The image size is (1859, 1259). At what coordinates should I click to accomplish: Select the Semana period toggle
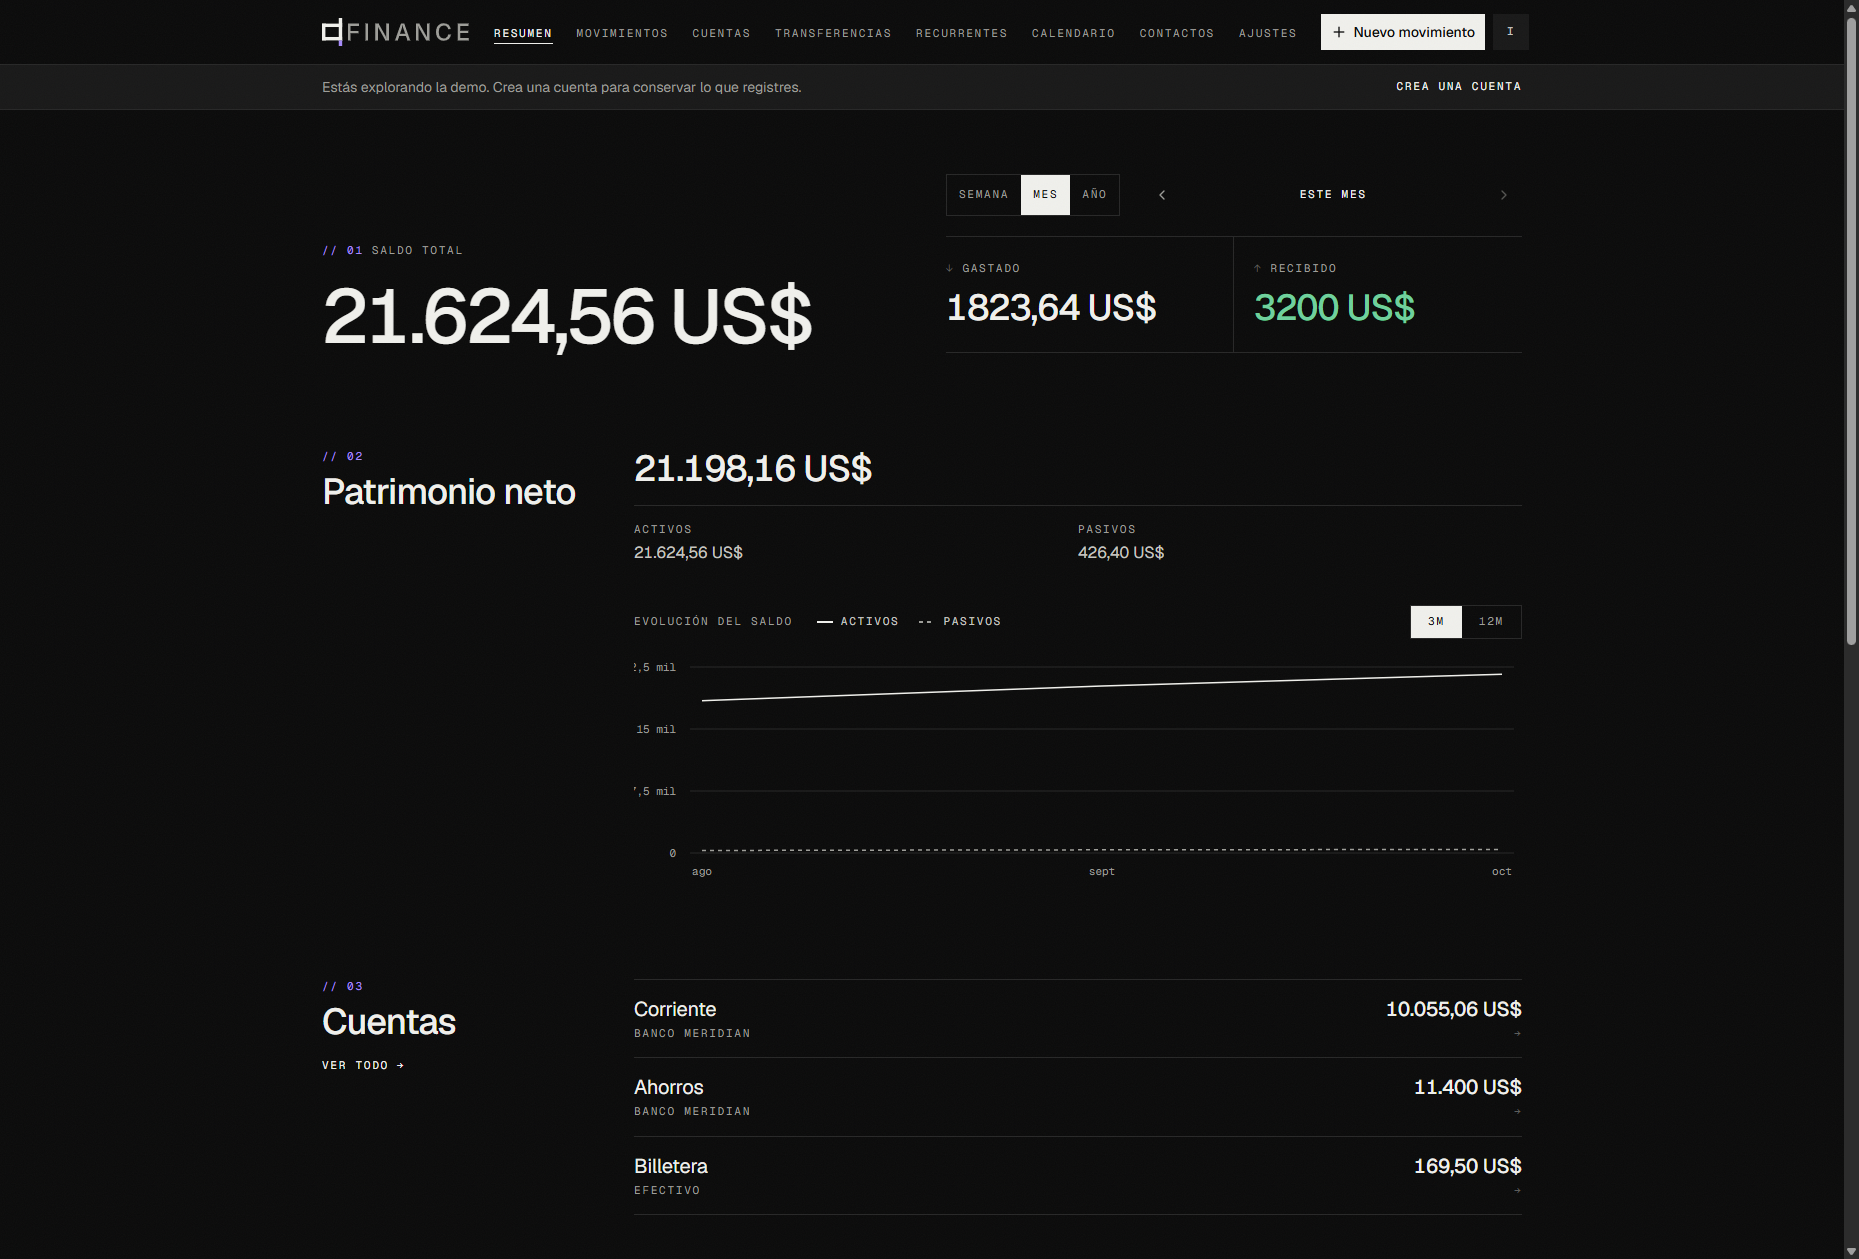coord(983,195)
